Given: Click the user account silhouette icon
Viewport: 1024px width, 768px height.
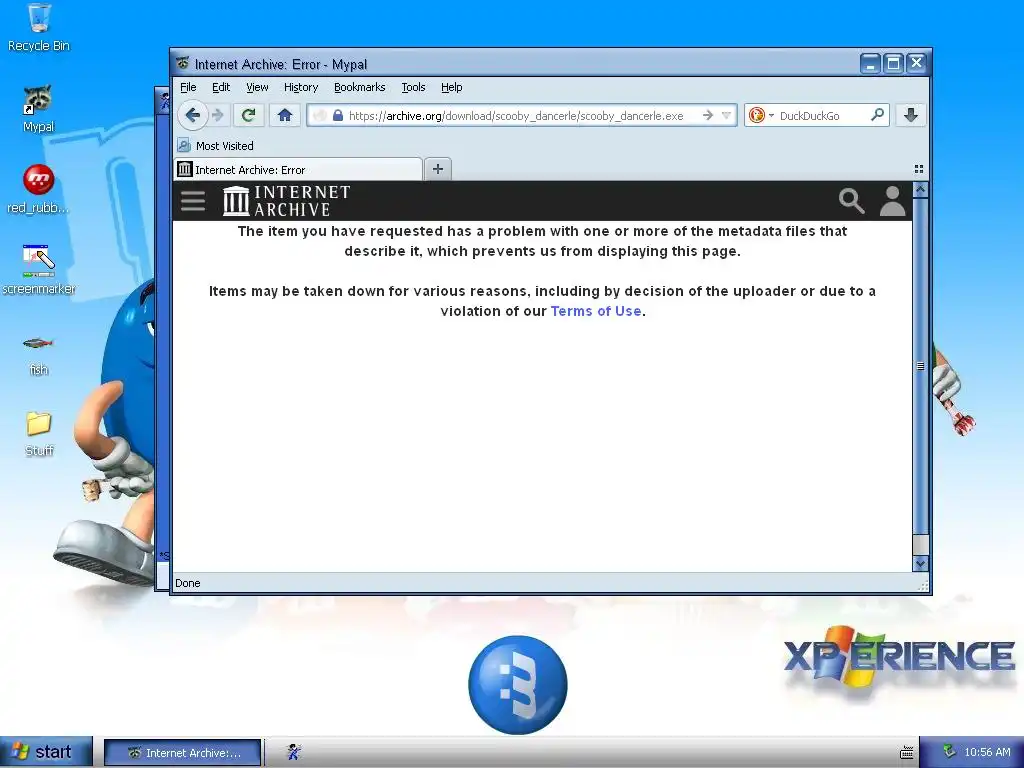Looking at the screenshot, I should (892, 201).
